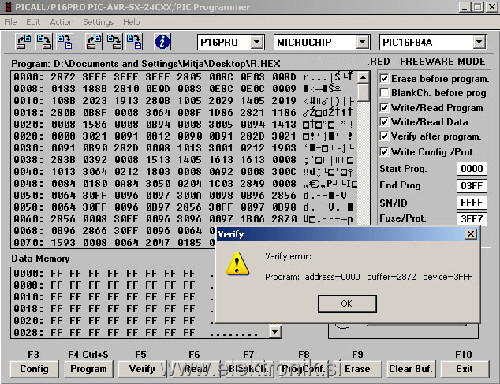Expand the MICROCHIP manufacturer dropdown

362,42
